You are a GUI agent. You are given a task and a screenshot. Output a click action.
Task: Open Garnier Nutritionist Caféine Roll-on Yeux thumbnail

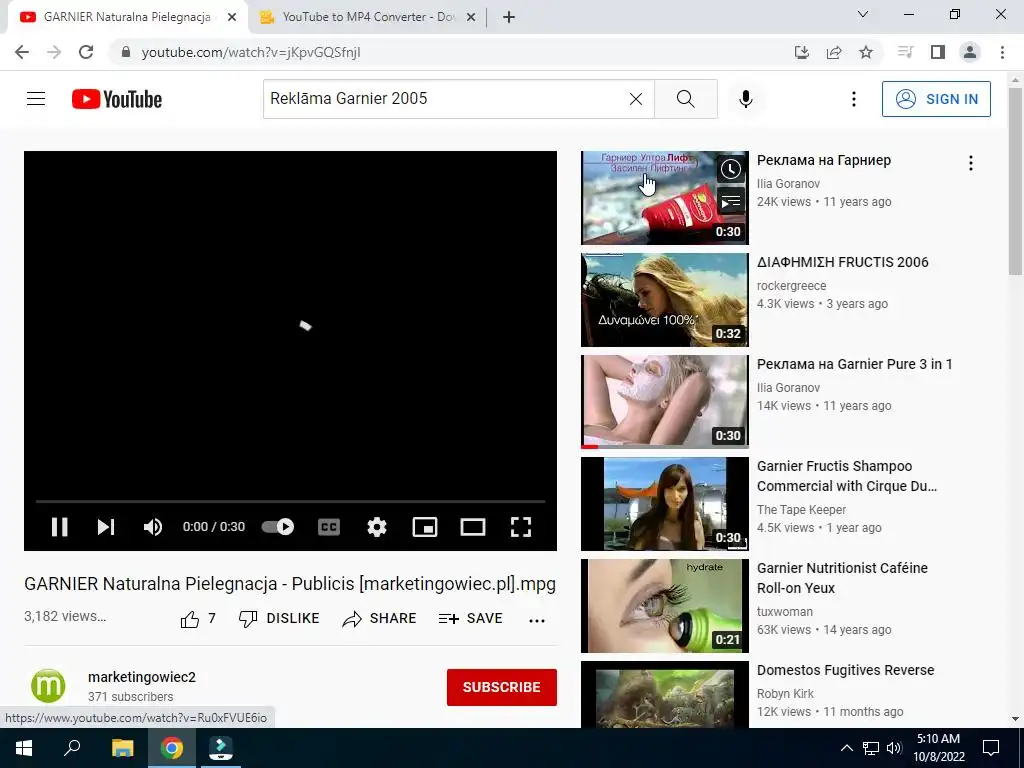tap(665, 605)
